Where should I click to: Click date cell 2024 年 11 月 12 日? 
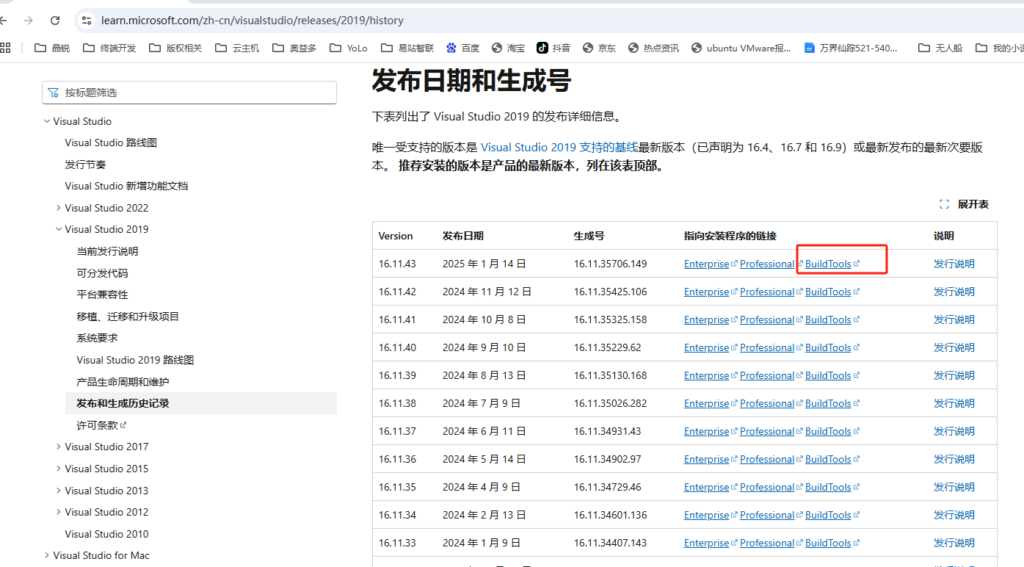(x=487, y=292)
